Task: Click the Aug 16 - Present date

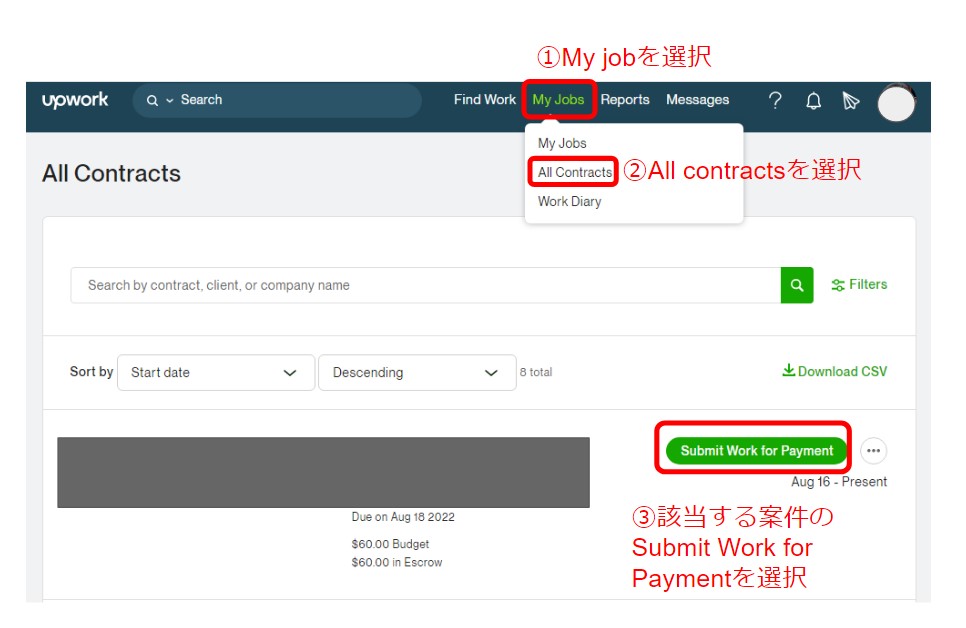Action: [x=839, y=482]
